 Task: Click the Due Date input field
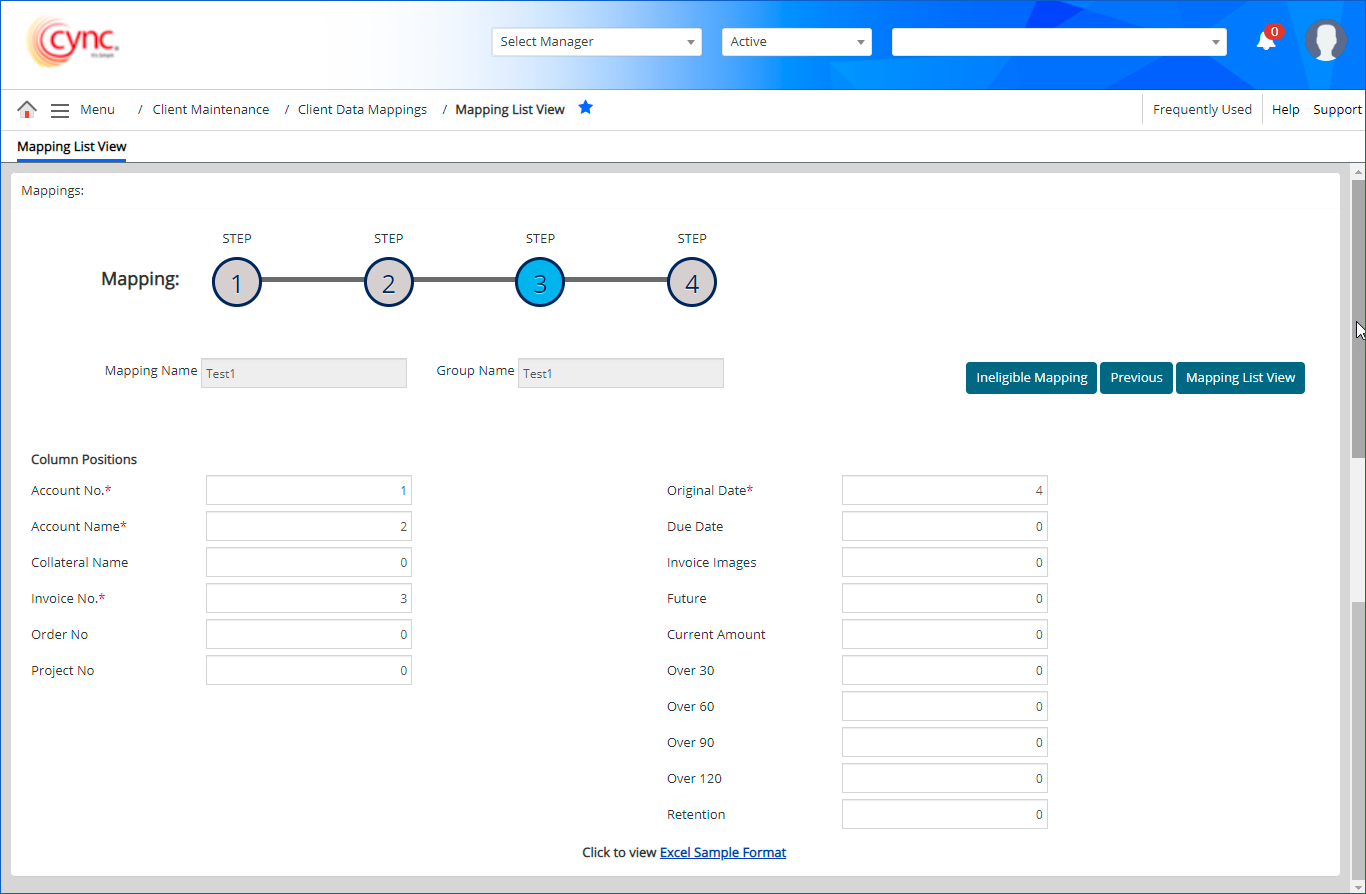(944, 527)
